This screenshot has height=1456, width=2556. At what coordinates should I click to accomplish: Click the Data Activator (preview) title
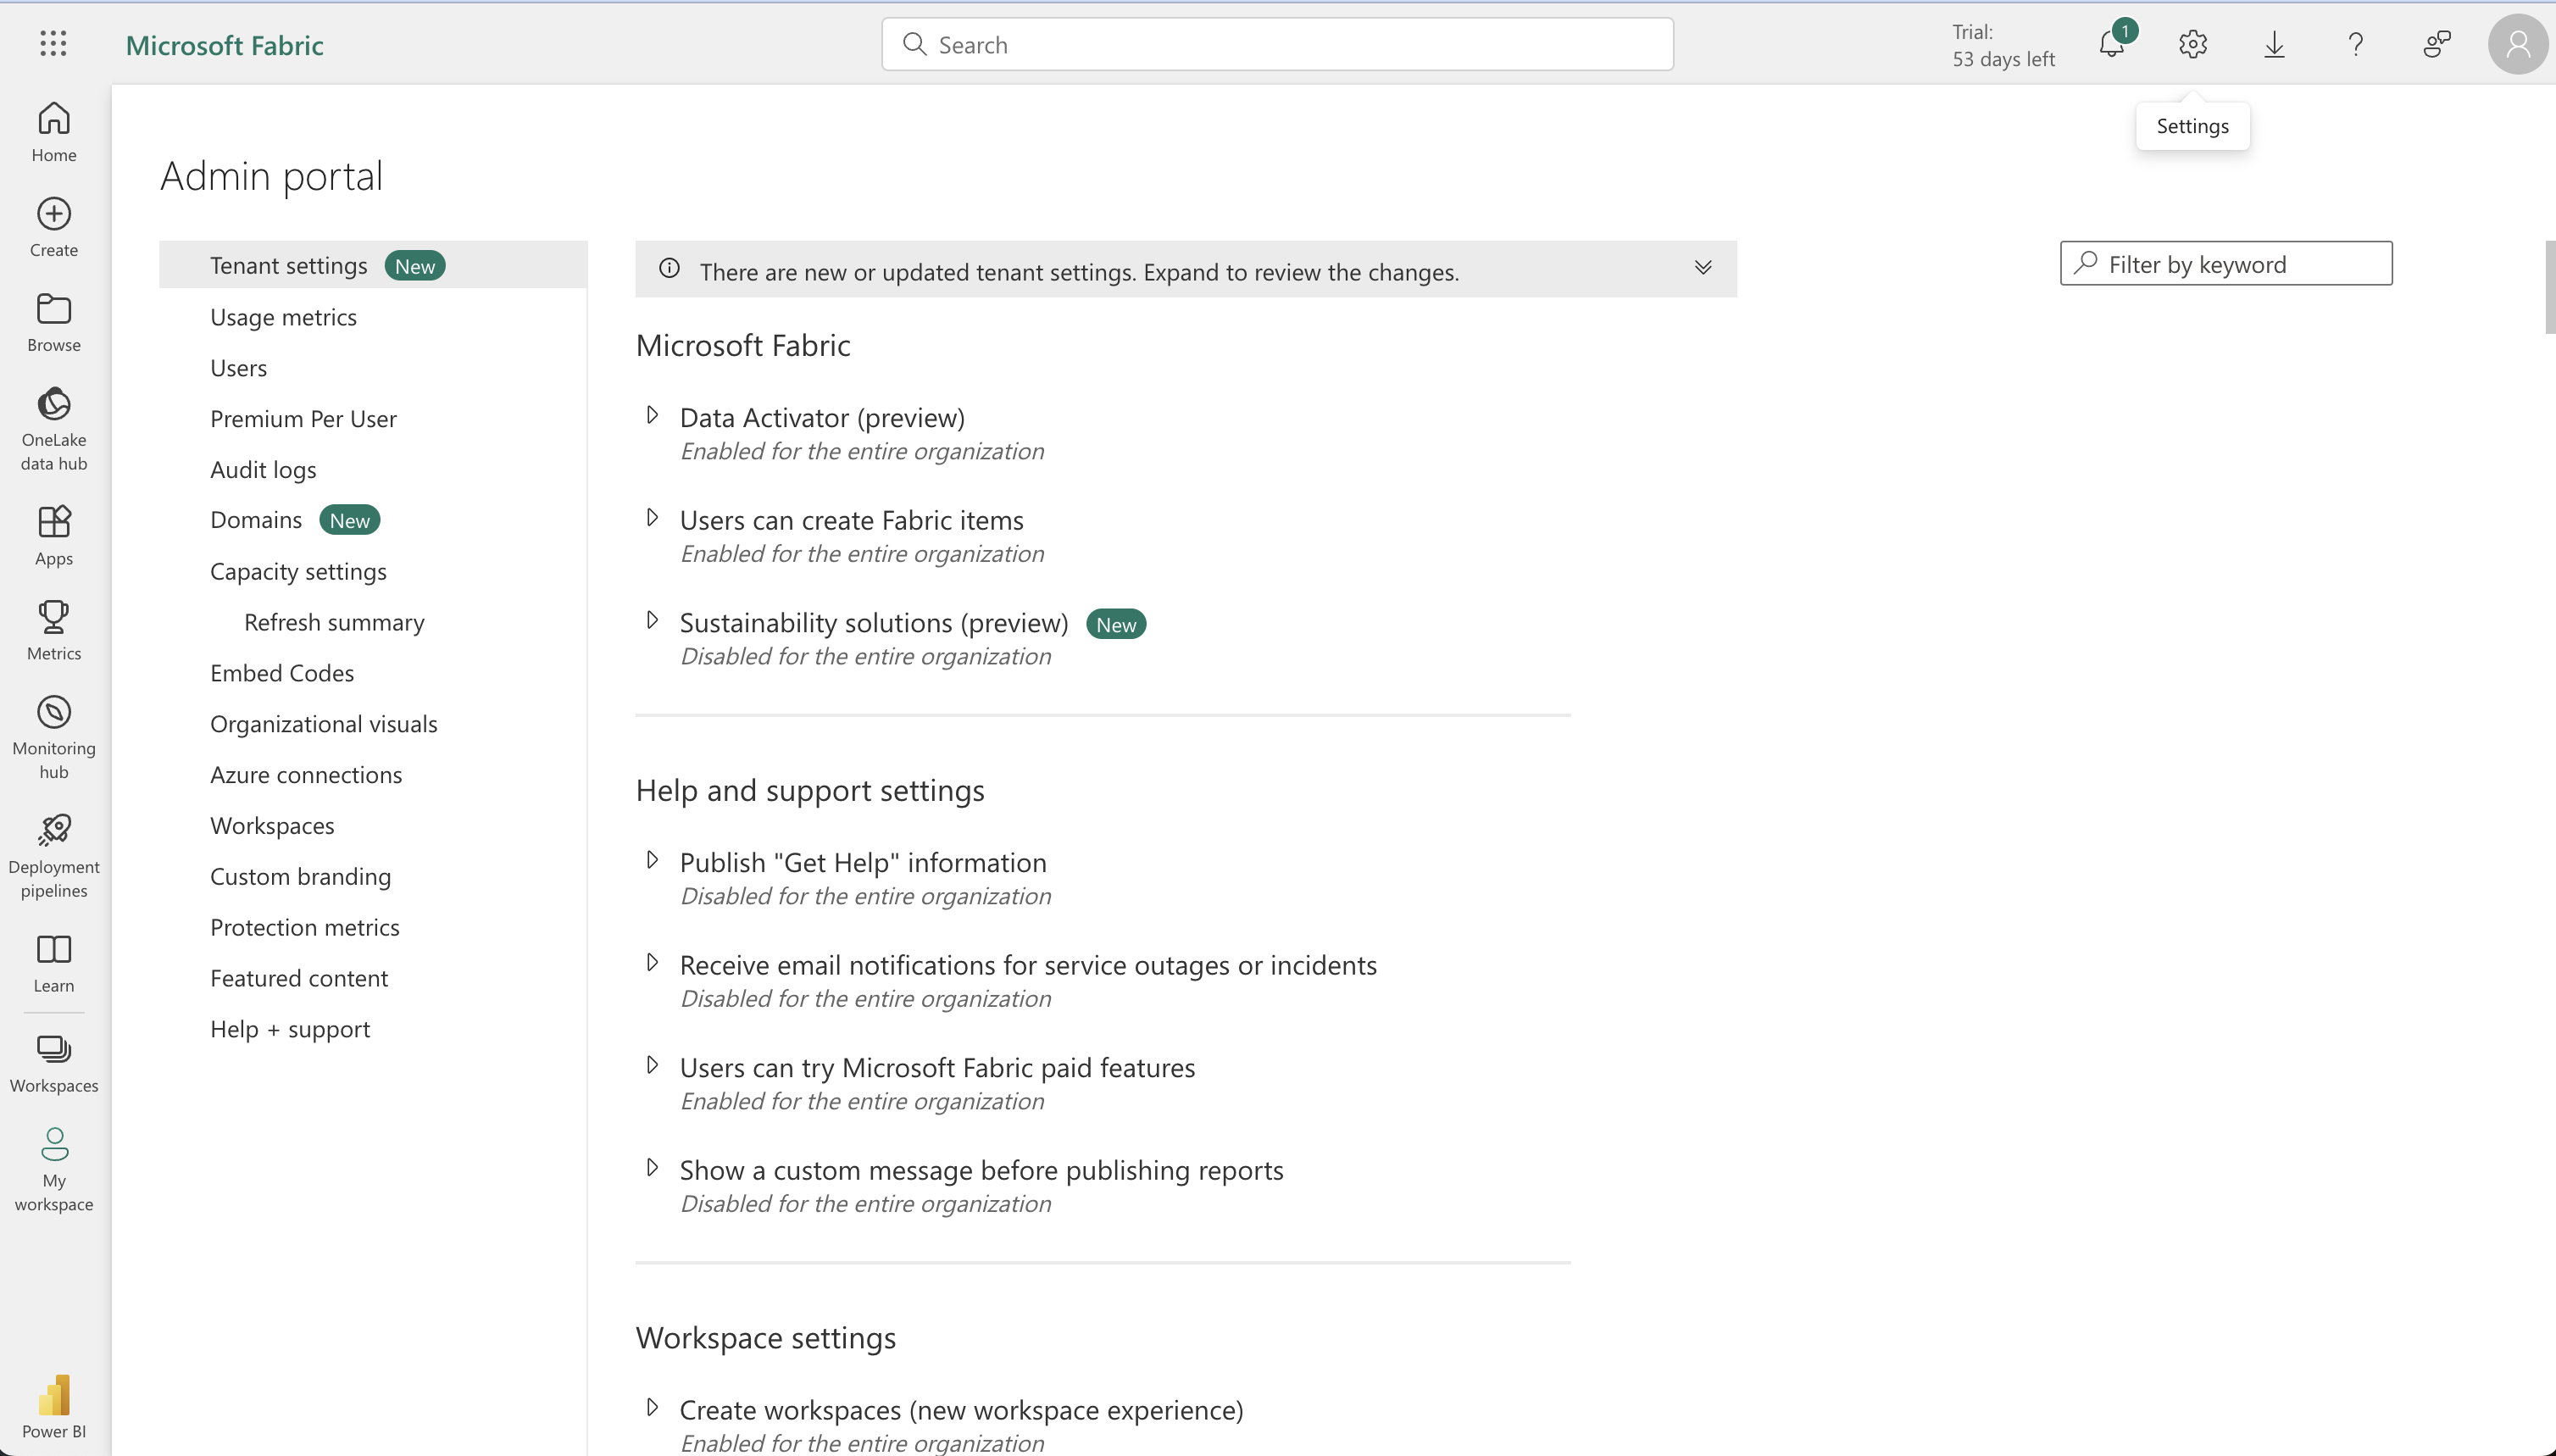(822, 418)
